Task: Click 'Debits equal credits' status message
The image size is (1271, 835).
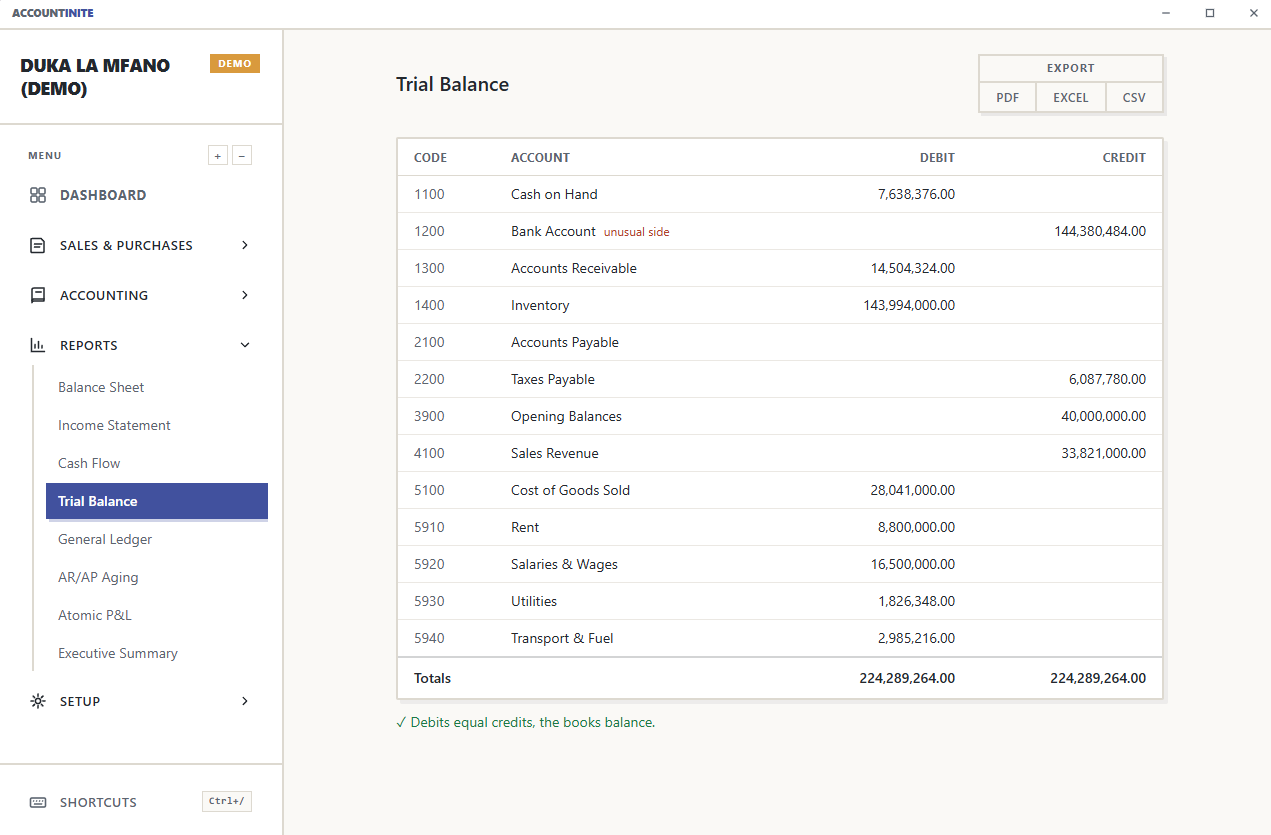Action: tap(525, 722)
